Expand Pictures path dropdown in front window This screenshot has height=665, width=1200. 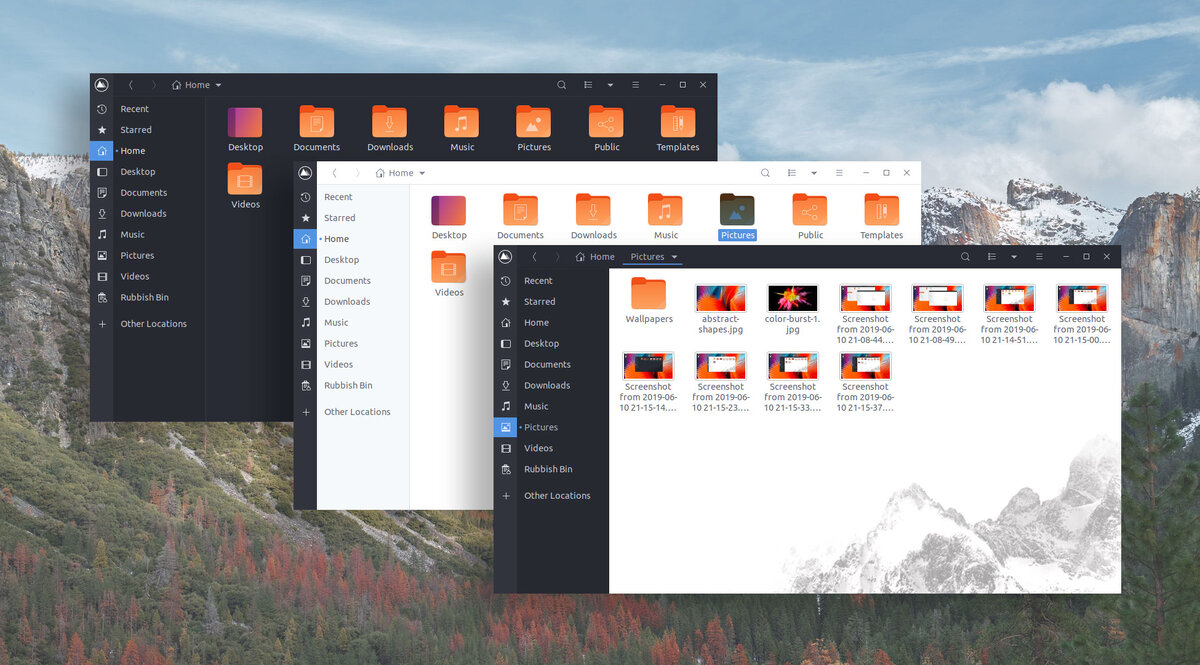click(675, 257)
